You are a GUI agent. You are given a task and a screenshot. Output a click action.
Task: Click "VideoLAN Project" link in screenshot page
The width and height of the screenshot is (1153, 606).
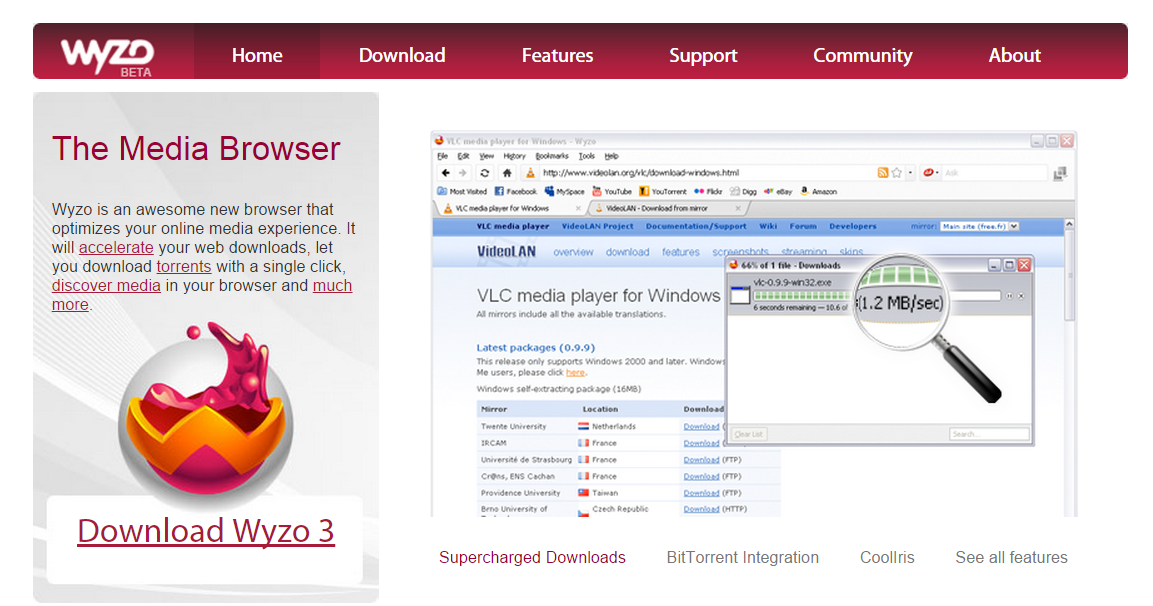(x=597, y=227)
